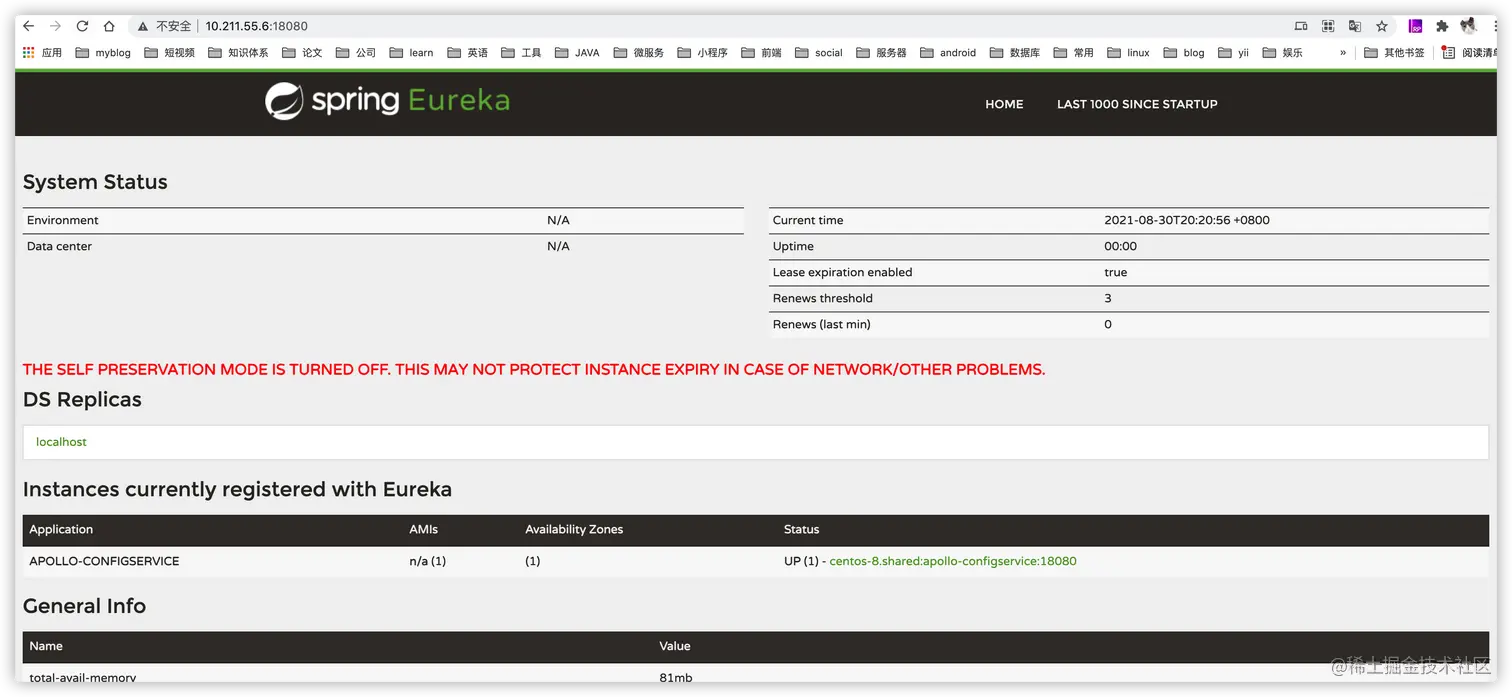The width and height of the screenshot is (1512, 697).
Task: Open the 数据库 bookmark folder
Action: click(1015, 53)
